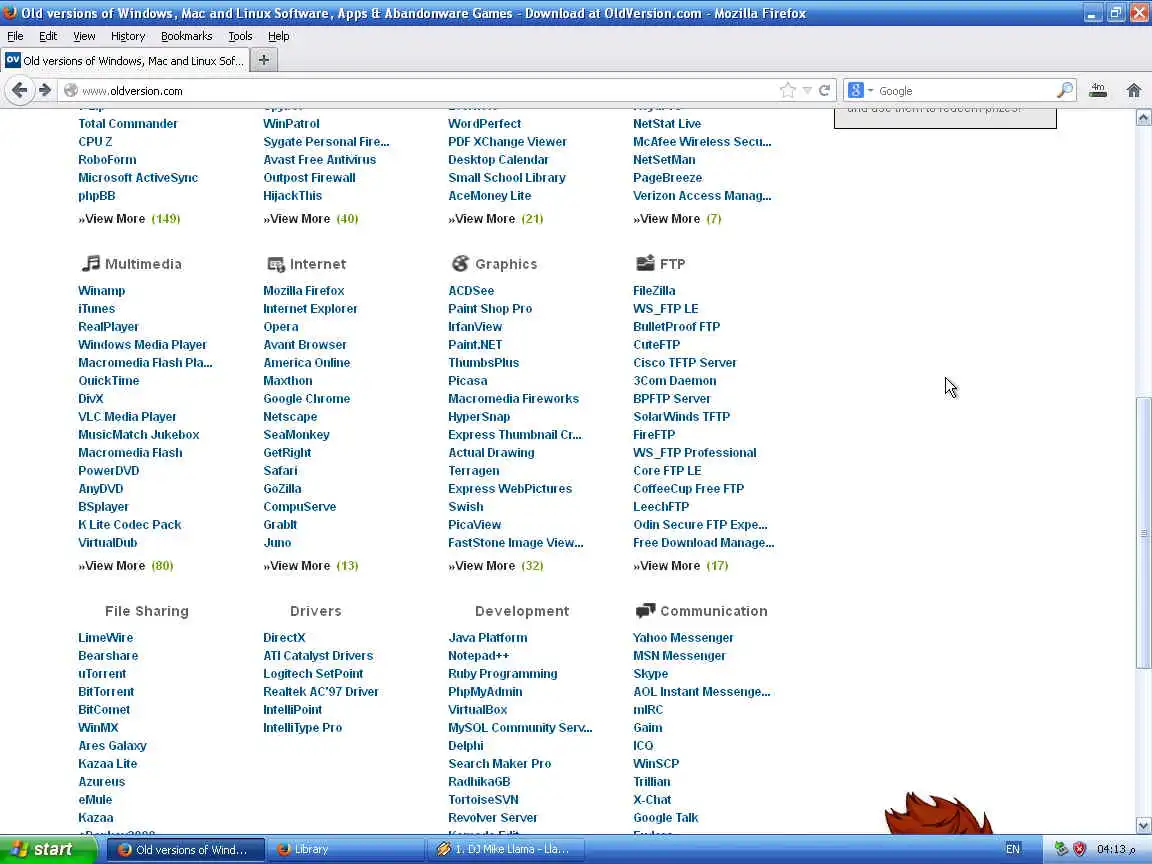Image resolution: width=1152 pixels, height=864 pixels.
Task: Open the Help menu
Action: (278, 36)
